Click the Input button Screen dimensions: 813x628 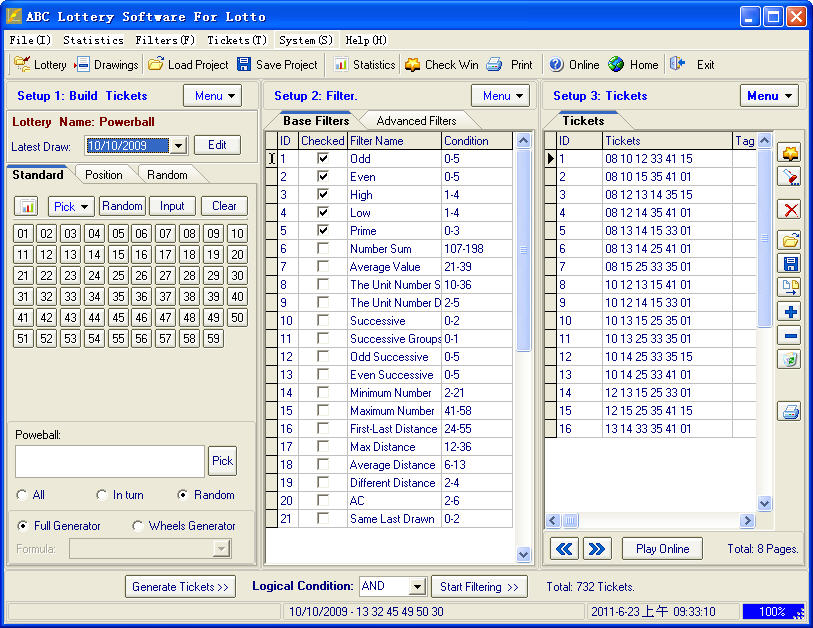click(172, 206)
